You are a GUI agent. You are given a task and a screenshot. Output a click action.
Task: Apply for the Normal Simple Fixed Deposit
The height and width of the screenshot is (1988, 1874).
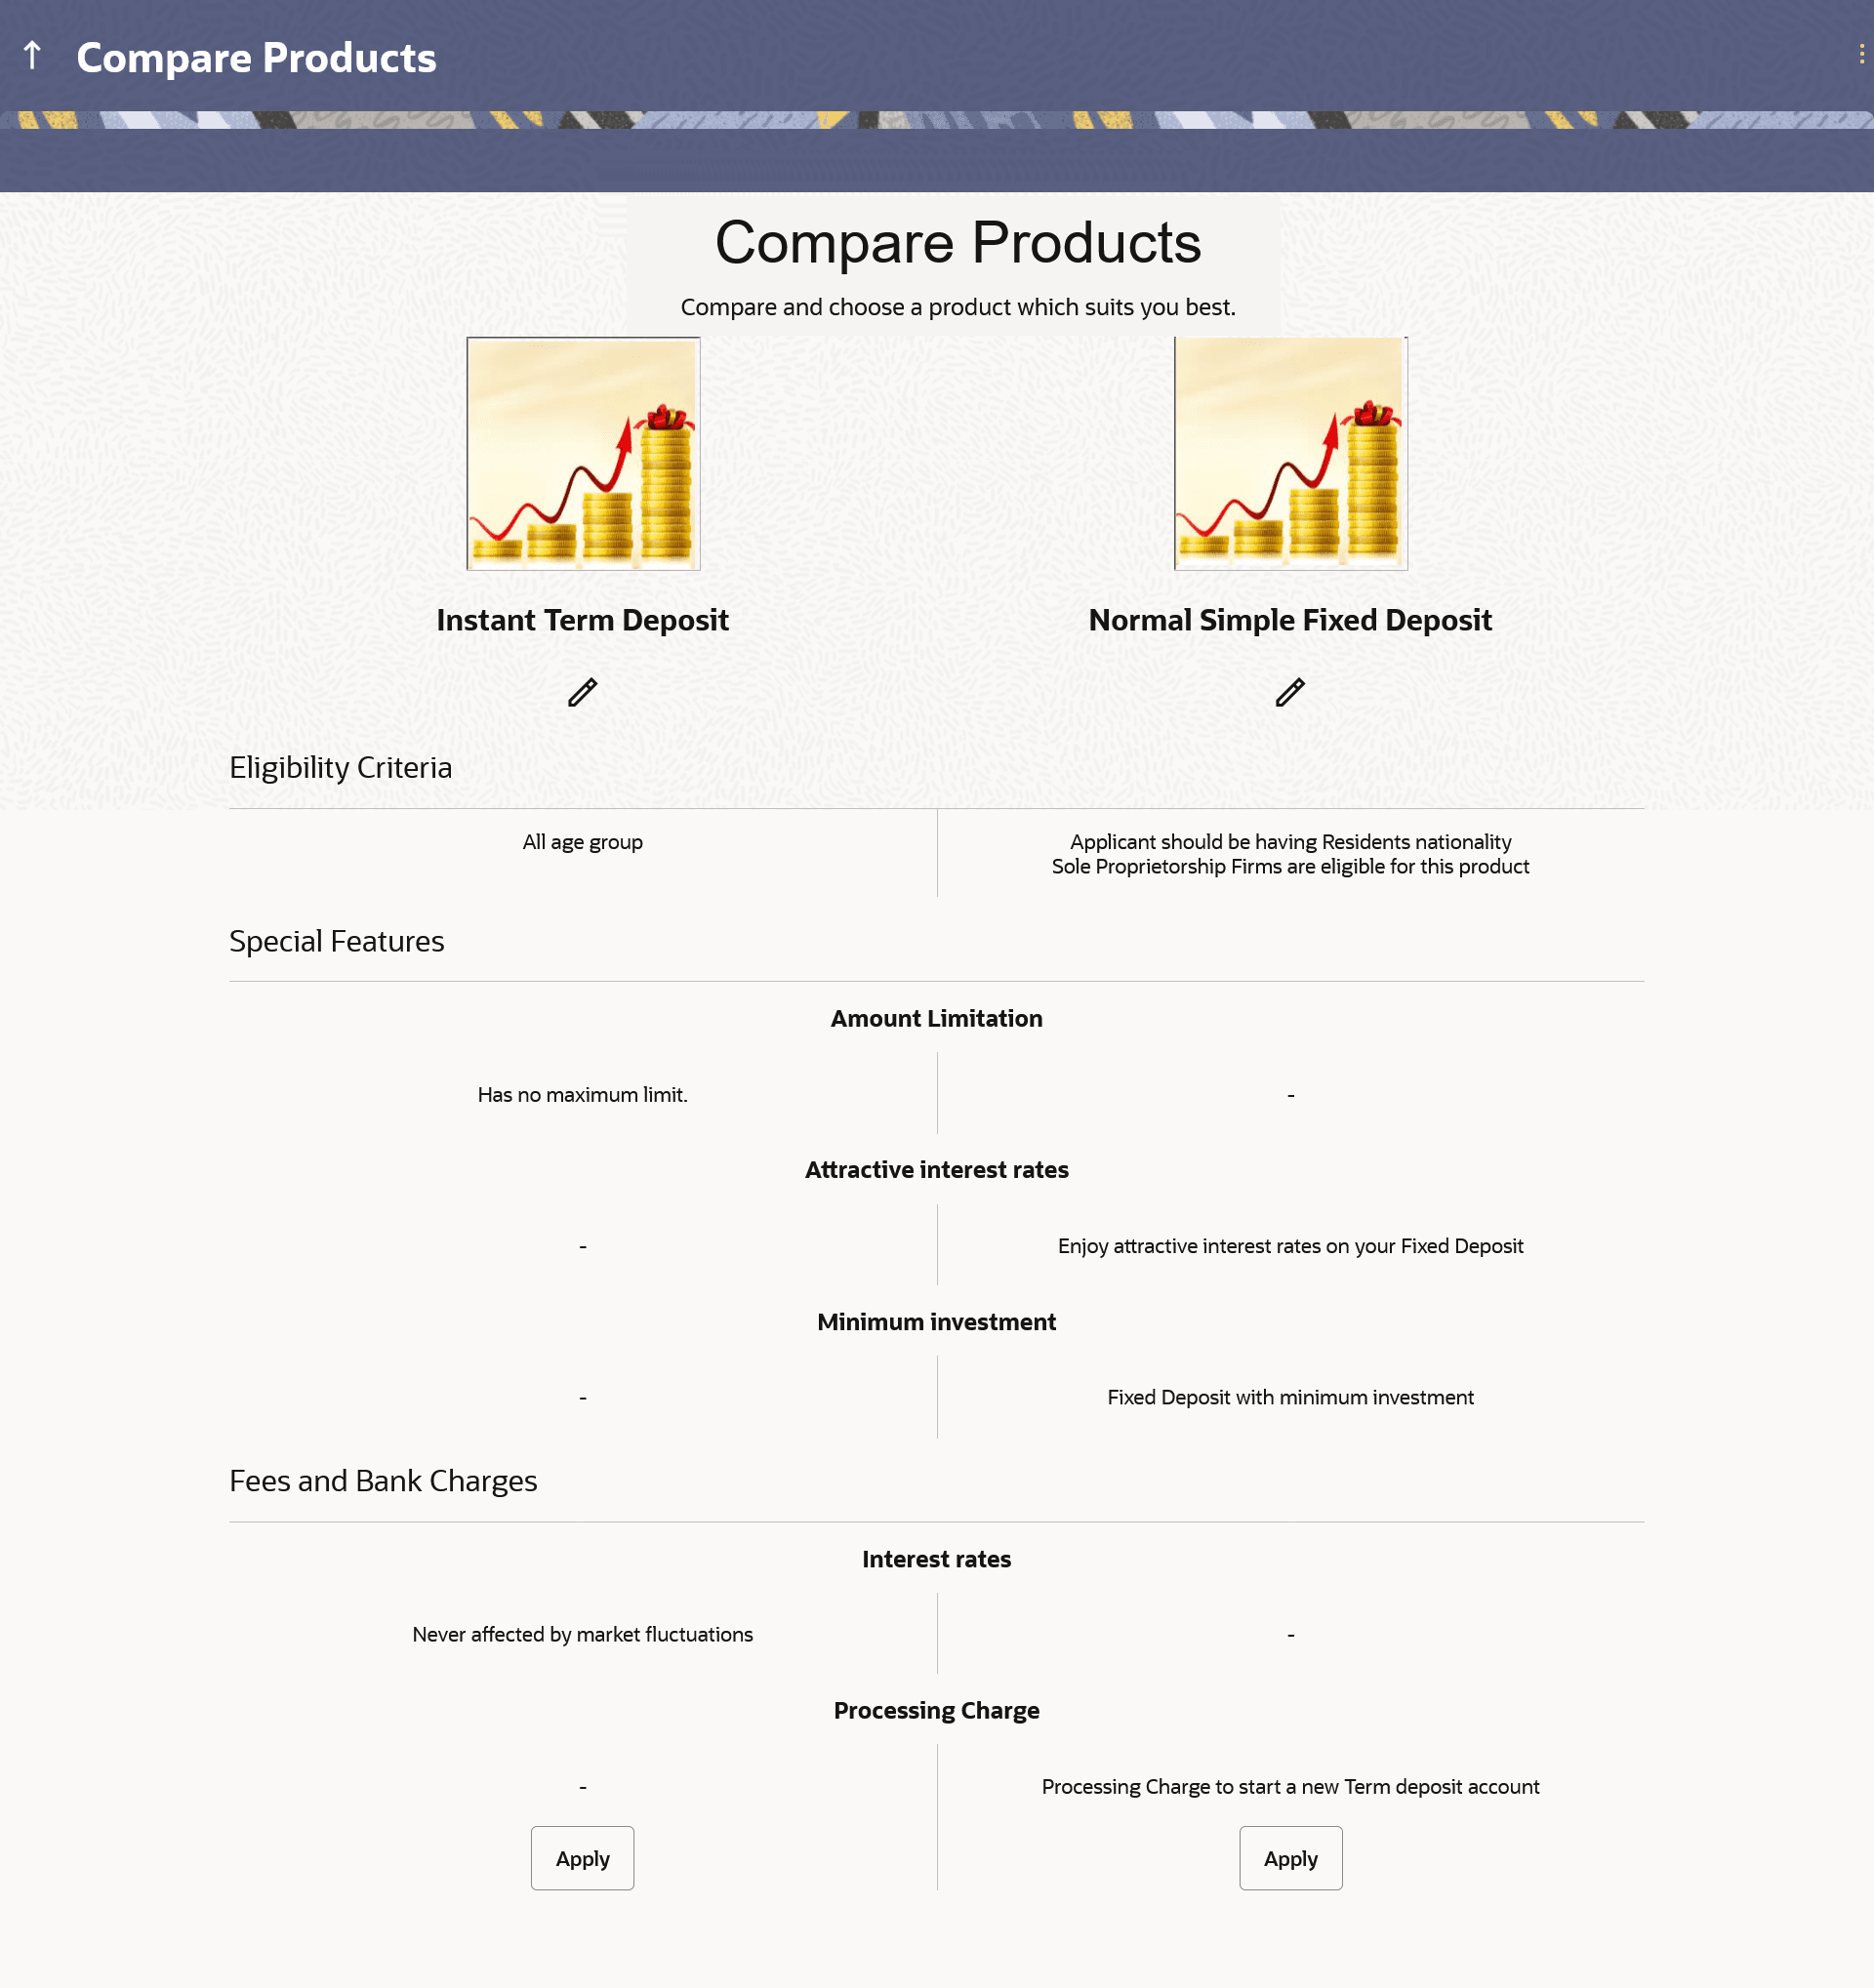pyautogui.click(x=1290, y=1858)
